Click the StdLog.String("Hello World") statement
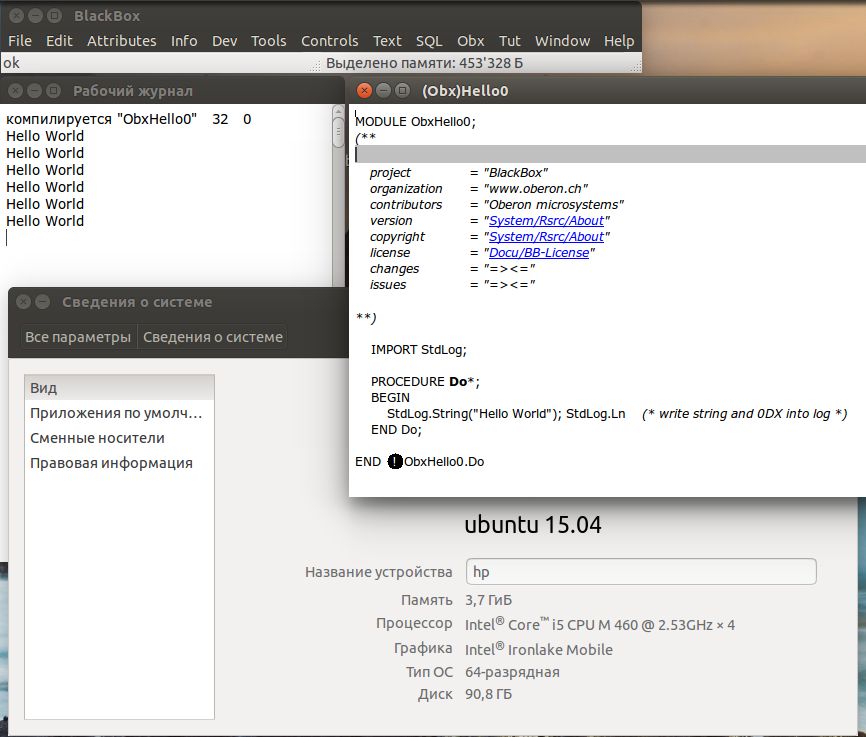The image size is (866, 737). [x=472, y=414]
